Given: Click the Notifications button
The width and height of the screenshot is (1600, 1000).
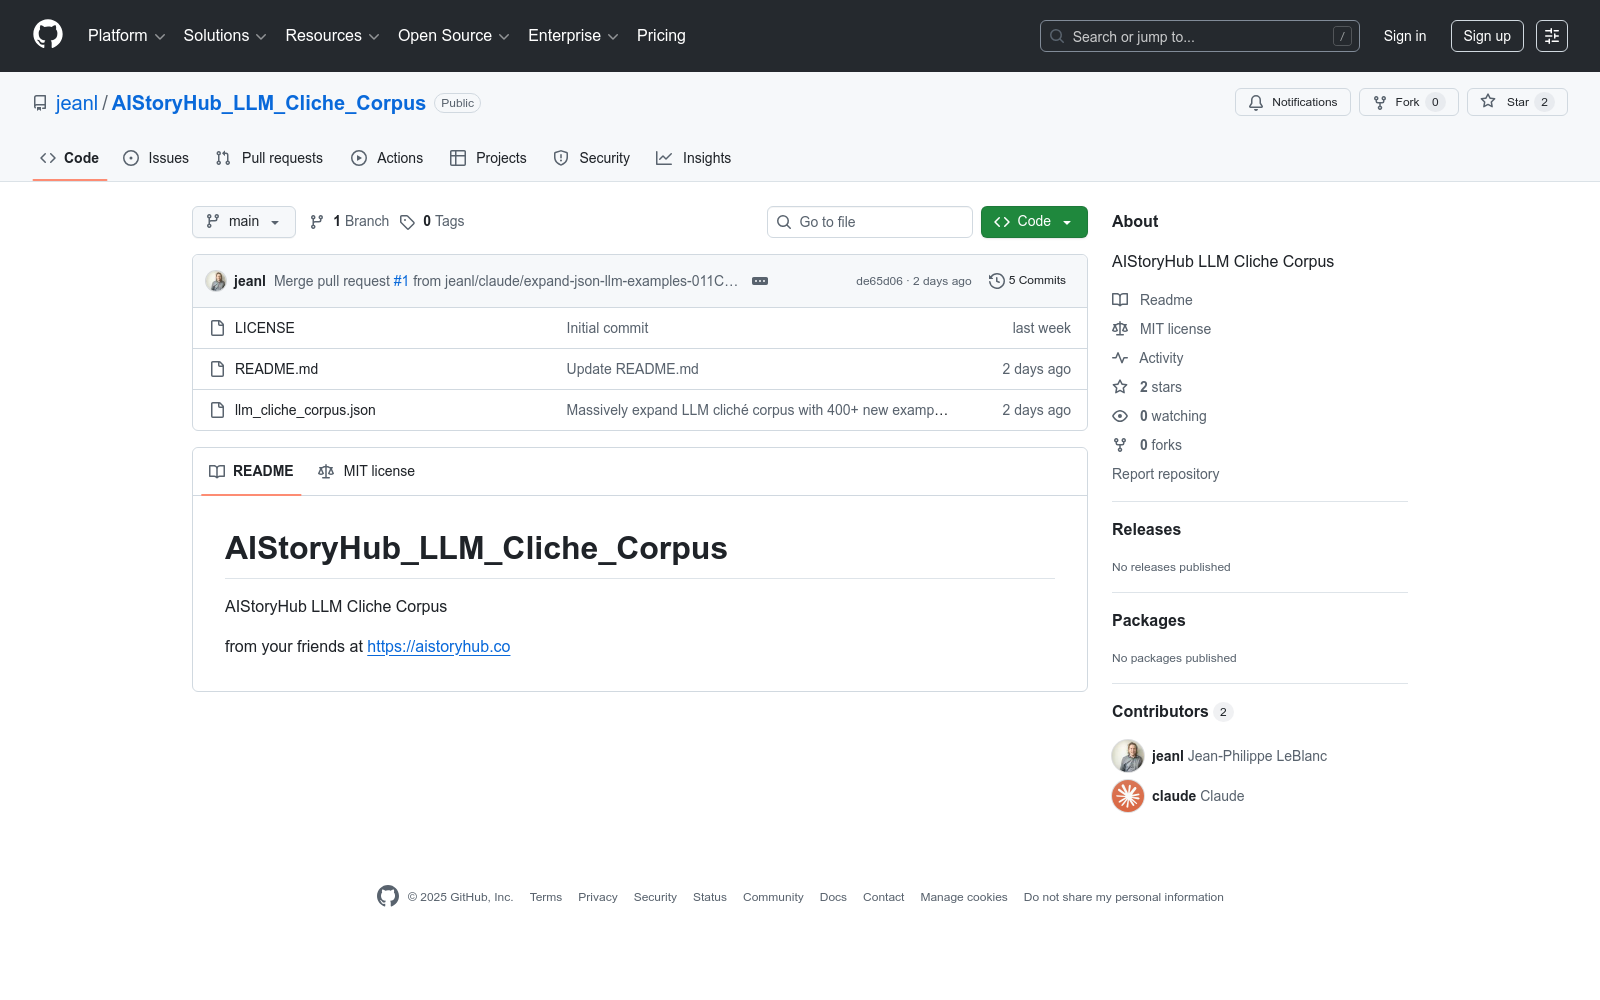Looking at the screenshot, I should click(1293, 102).
